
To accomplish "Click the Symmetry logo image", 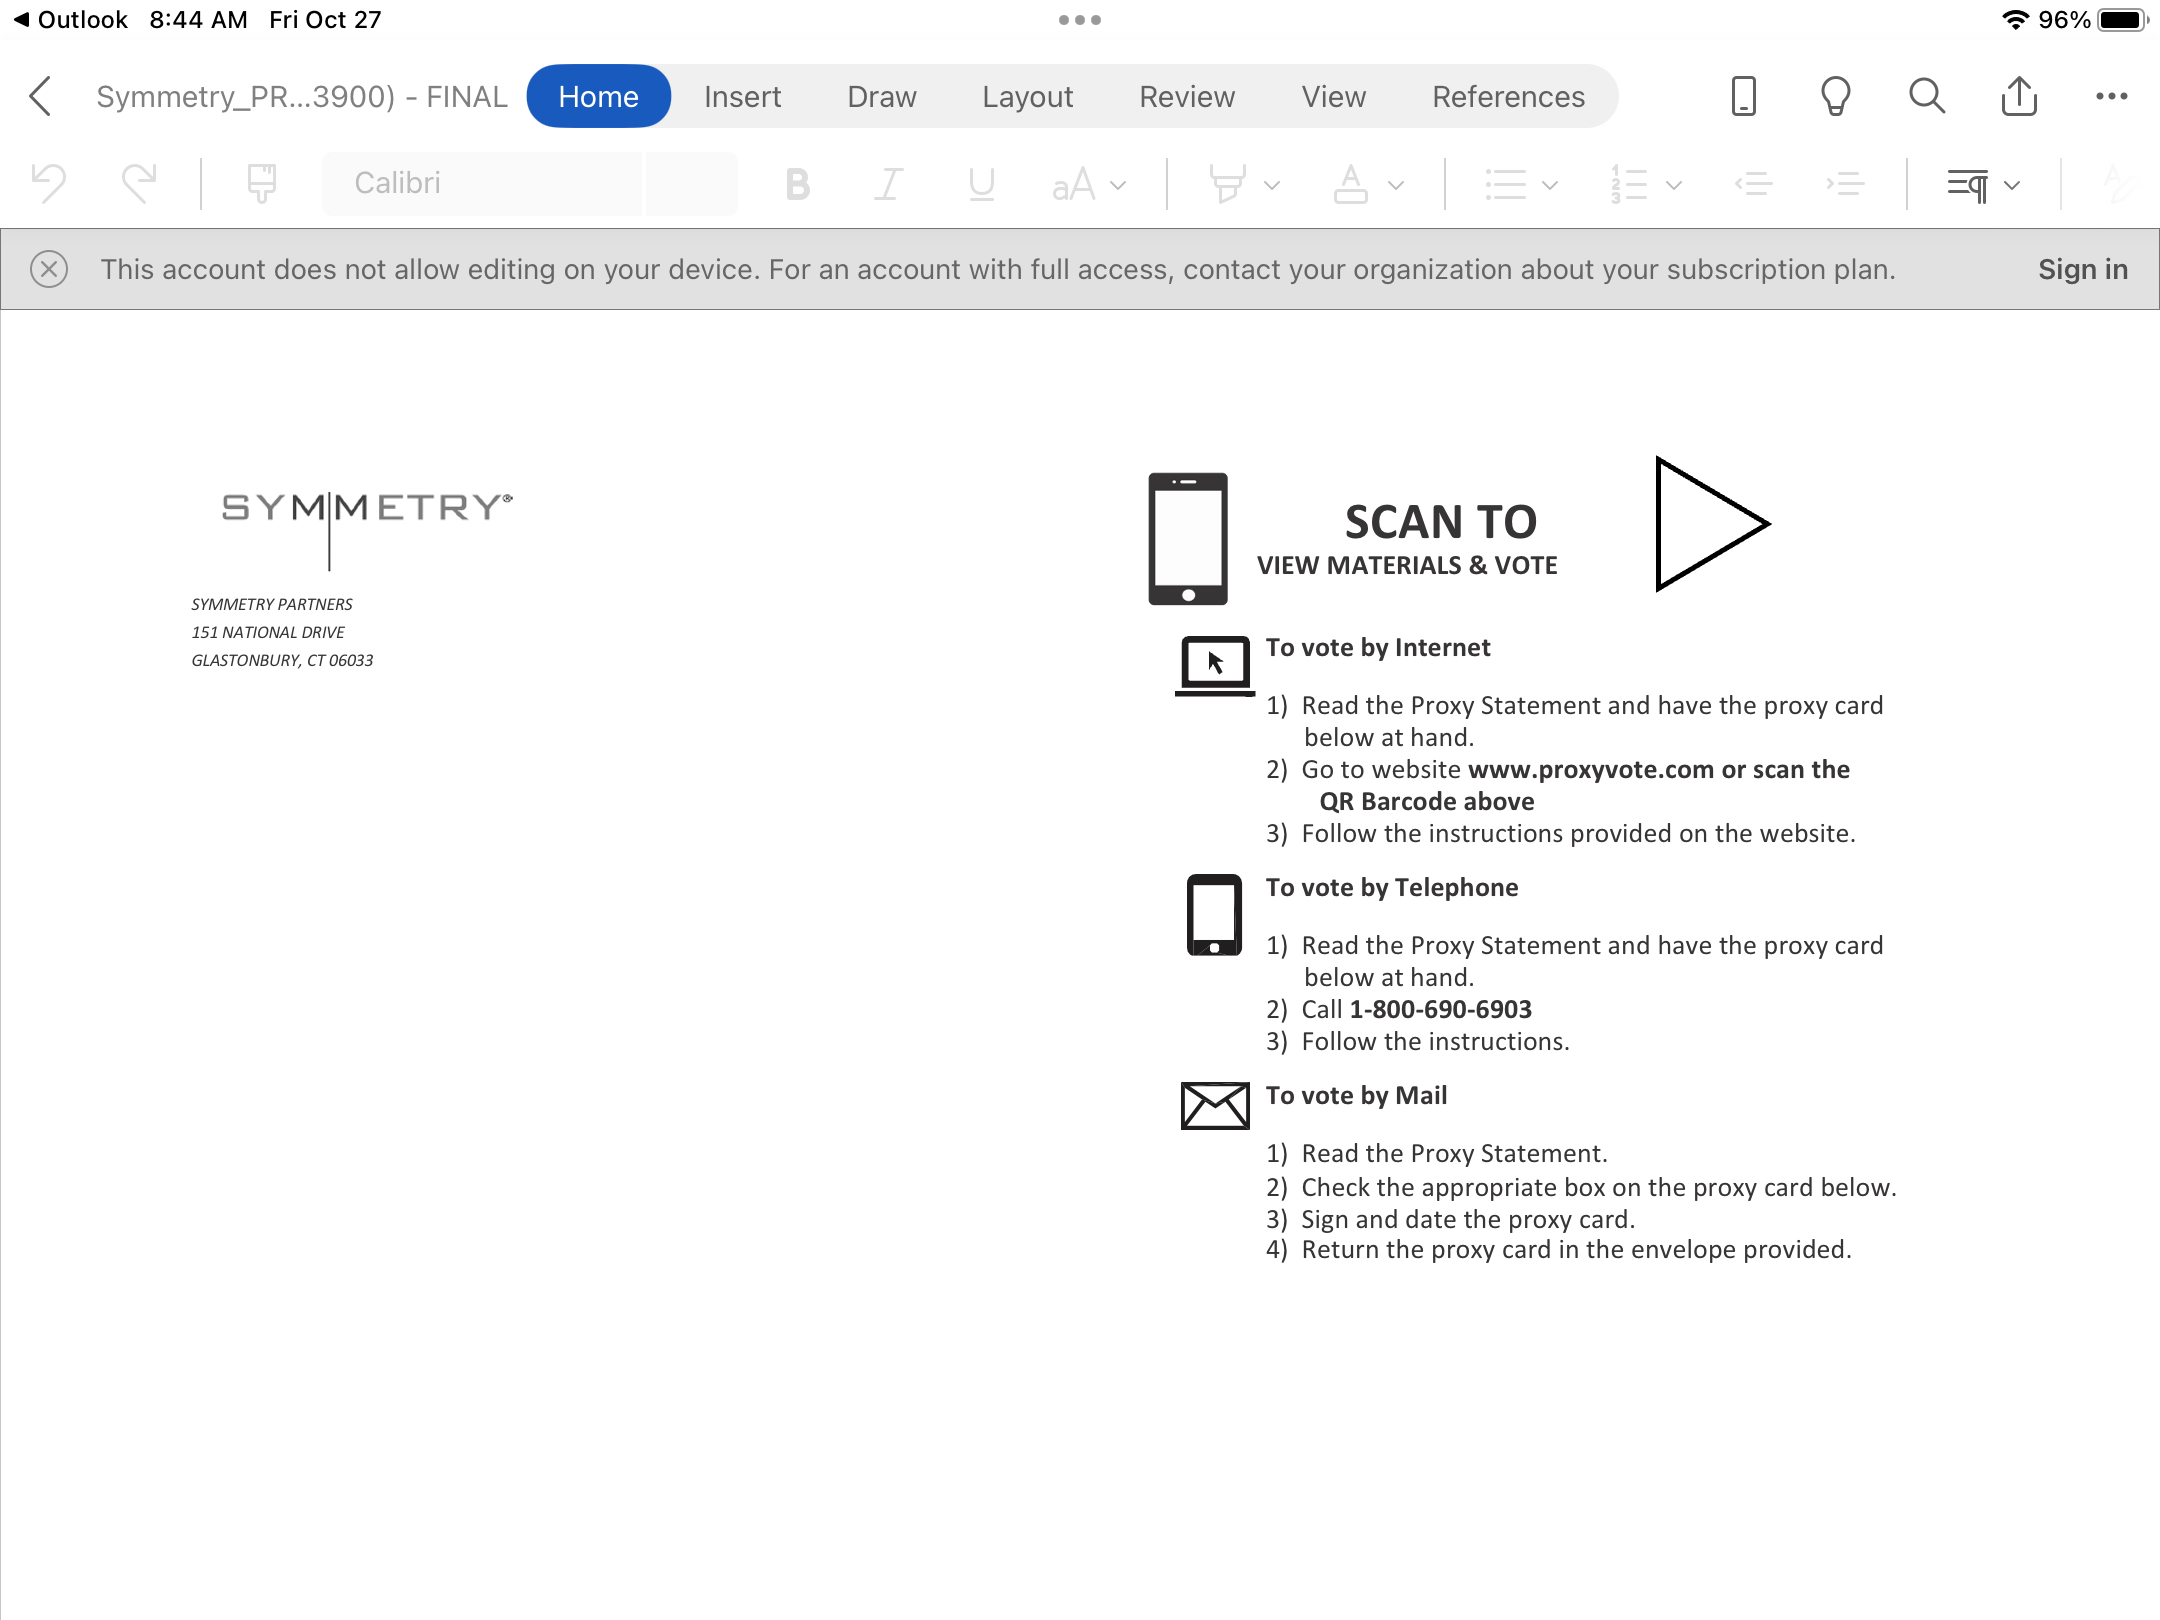I will pyautogui.click(x=367, y=529).
